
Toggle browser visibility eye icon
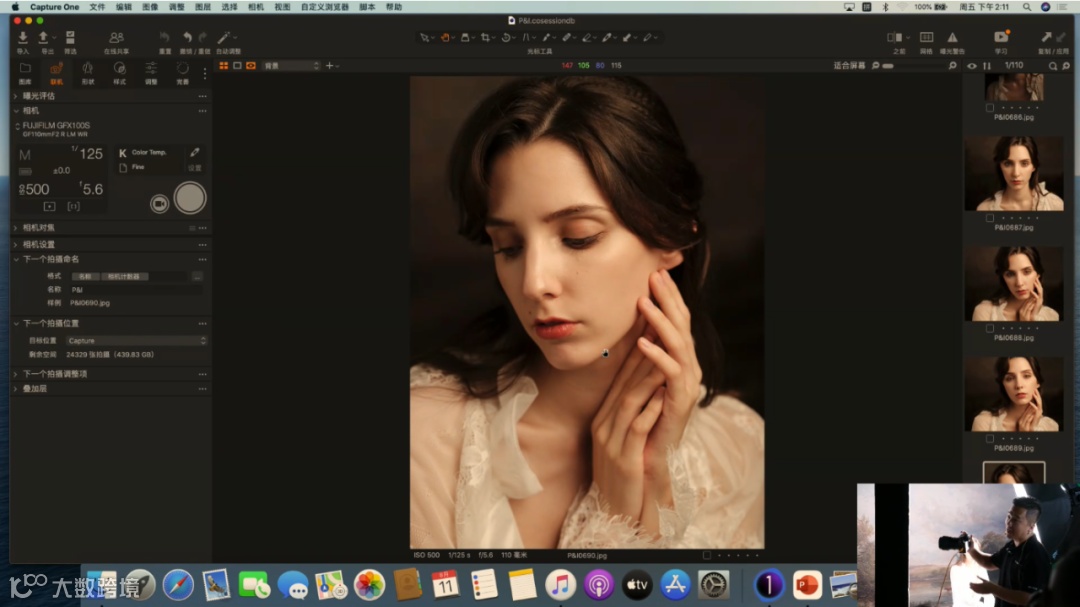point(972,66)
